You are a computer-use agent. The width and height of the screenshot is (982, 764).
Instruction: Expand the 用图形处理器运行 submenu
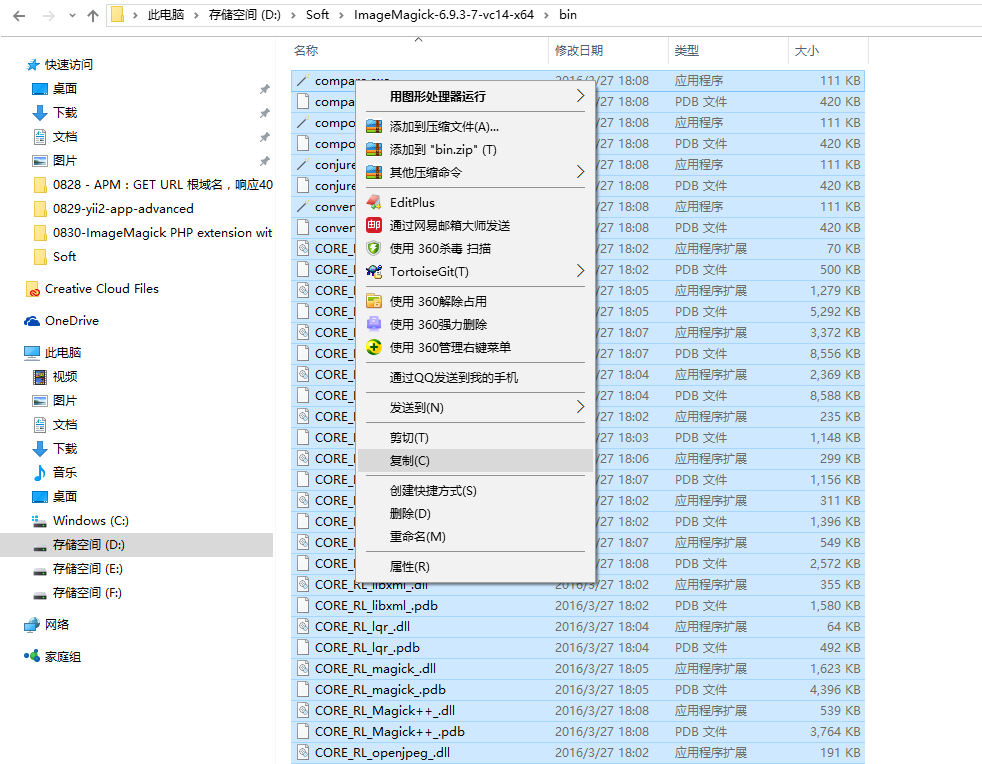(580, 96)
